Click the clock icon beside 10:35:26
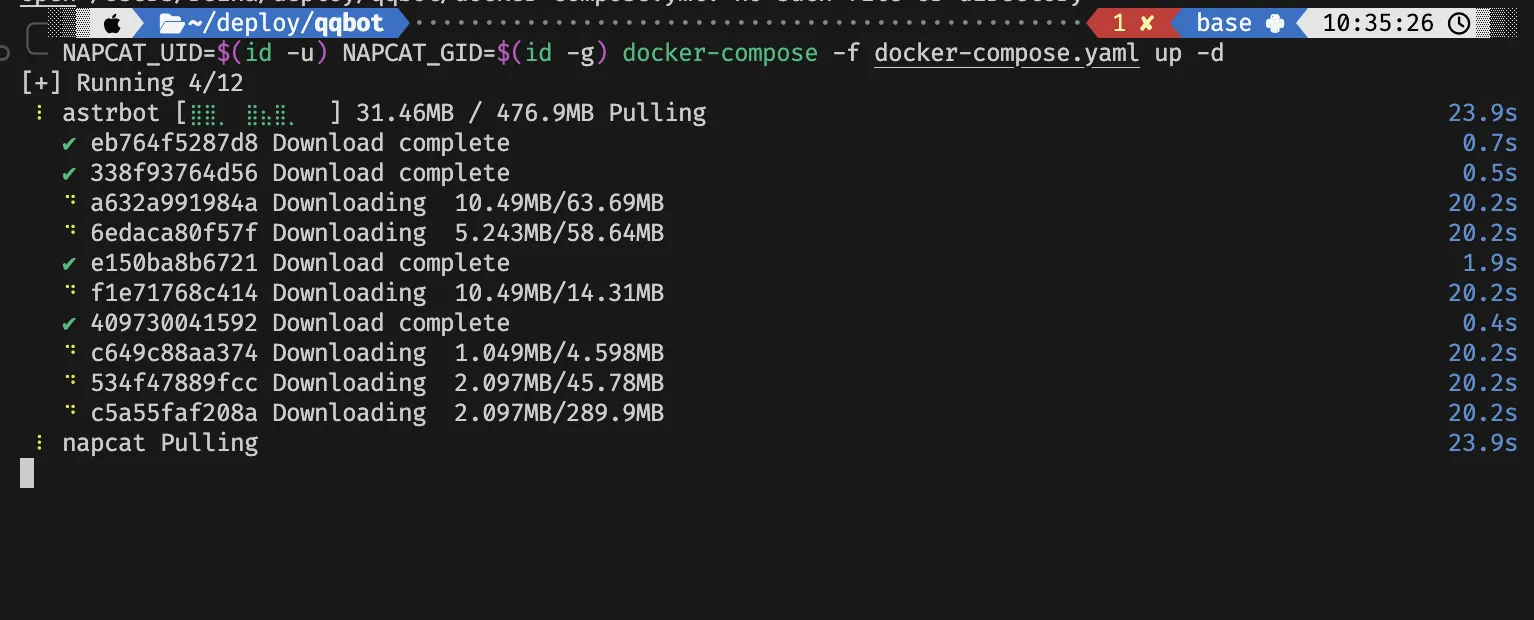 click(1459, 23)
